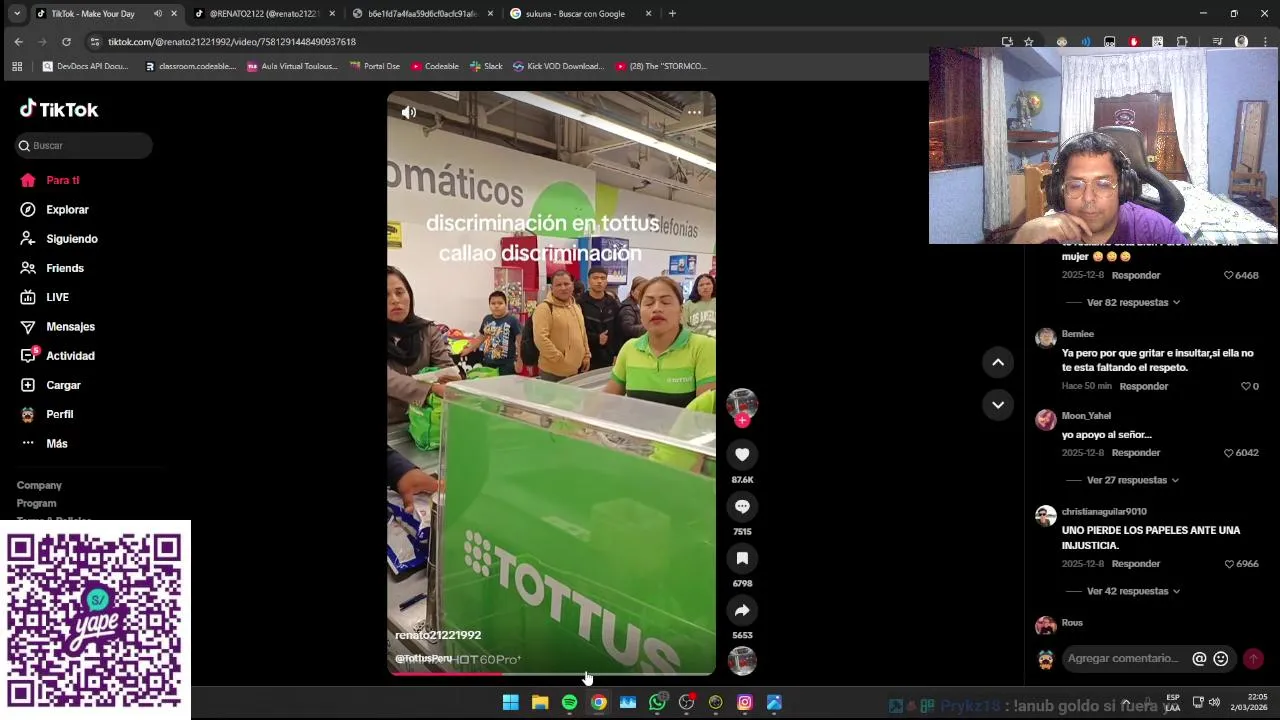Viewport: 1280px width, 720px height.
Task: Open the comments bubble icon
Action: click(x=742, y=506)
